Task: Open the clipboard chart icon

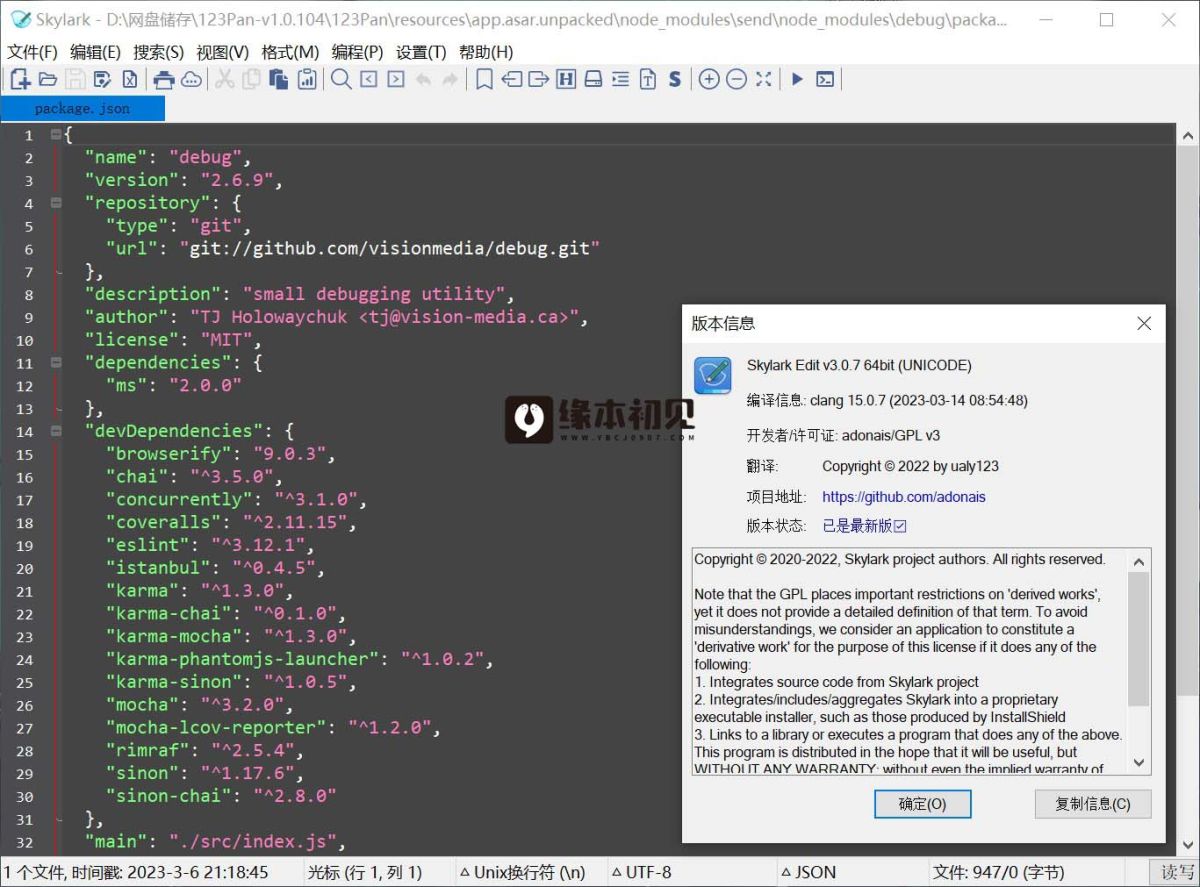Action: tap(307, 80)
